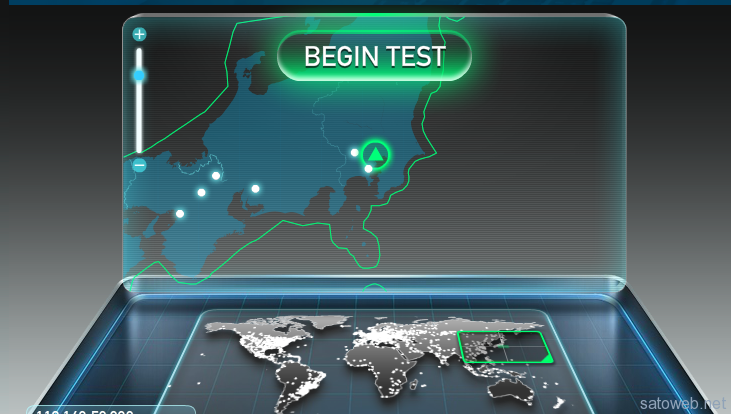Open the satoweb.net watermark link
This screenshot has height=414, width=731.
click(683, 404)
